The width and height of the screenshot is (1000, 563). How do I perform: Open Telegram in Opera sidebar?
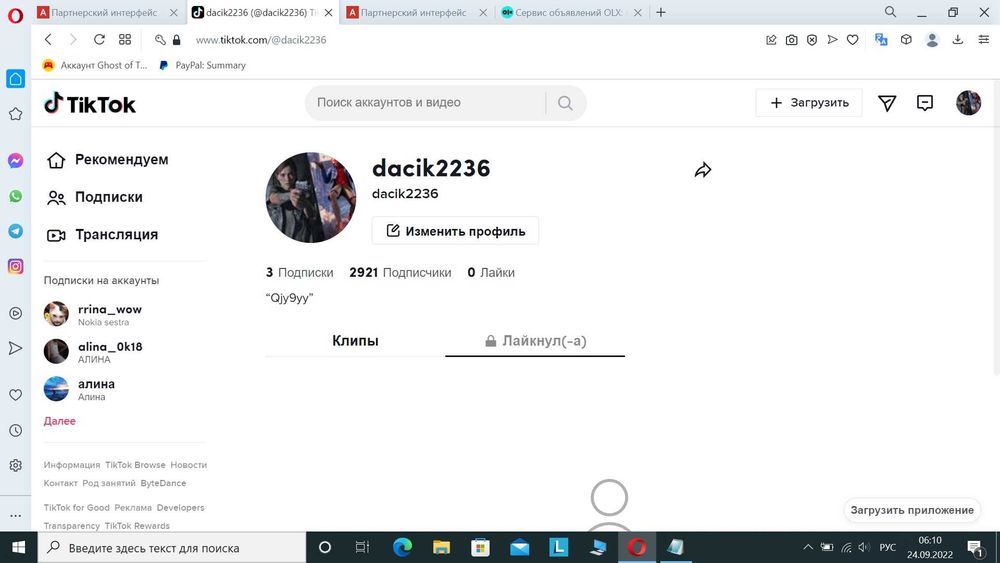pyautogui.click(x=15, y=231)
